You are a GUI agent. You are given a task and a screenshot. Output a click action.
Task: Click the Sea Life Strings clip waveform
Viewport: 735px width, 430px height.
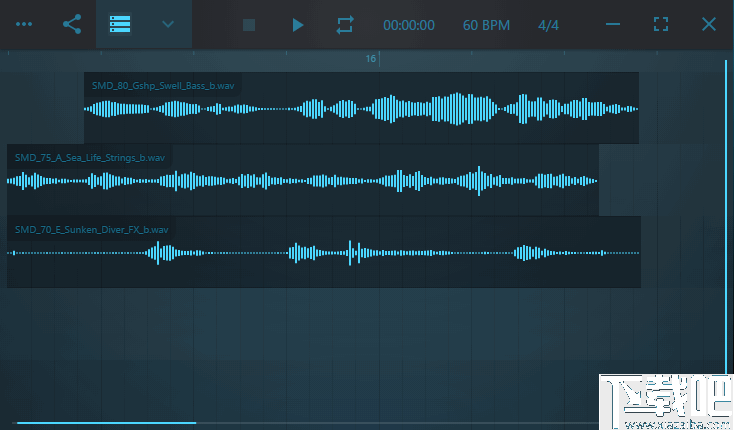click(302, 181)
